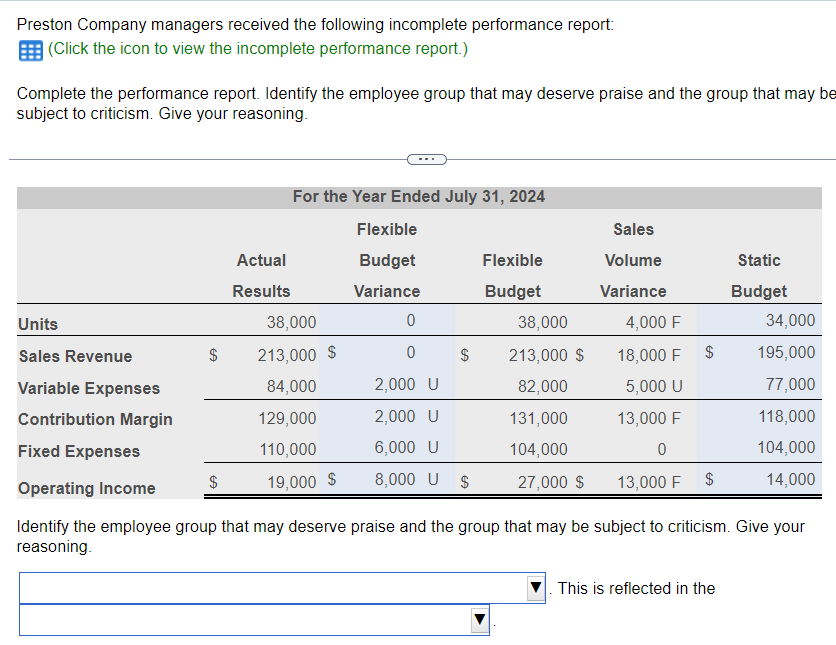Click actual sales revenue 213,000
Screen dimensions: 836x645
coord(287,355)
